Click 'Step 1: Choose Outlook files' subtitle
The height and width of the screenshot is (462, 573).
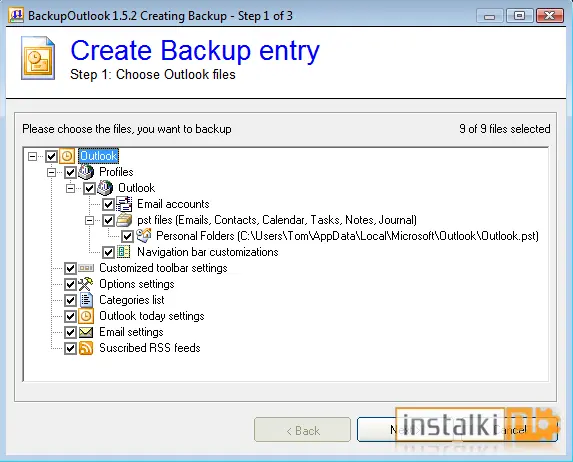[x=153, y=75]
